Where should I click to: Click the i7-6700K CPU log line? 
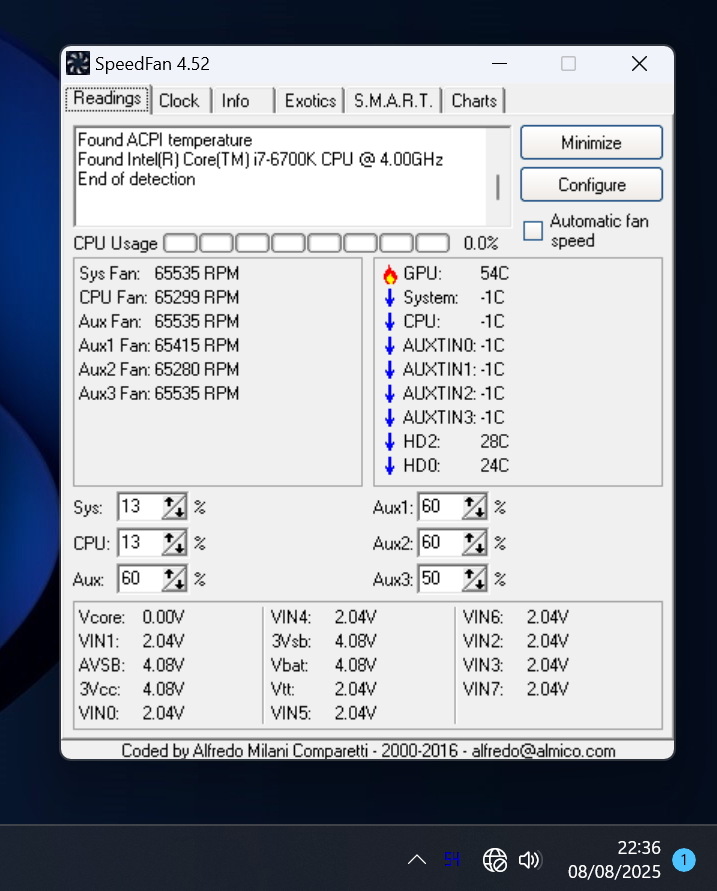pyautogui.click(x=260, y=160)
